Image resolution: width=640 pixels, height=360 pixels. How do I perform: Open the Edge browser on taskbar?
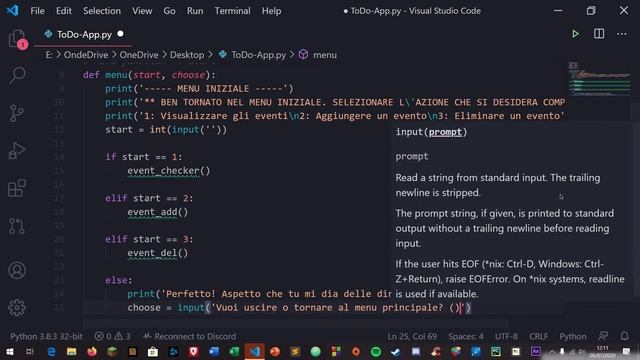click(x=51, y=351)
